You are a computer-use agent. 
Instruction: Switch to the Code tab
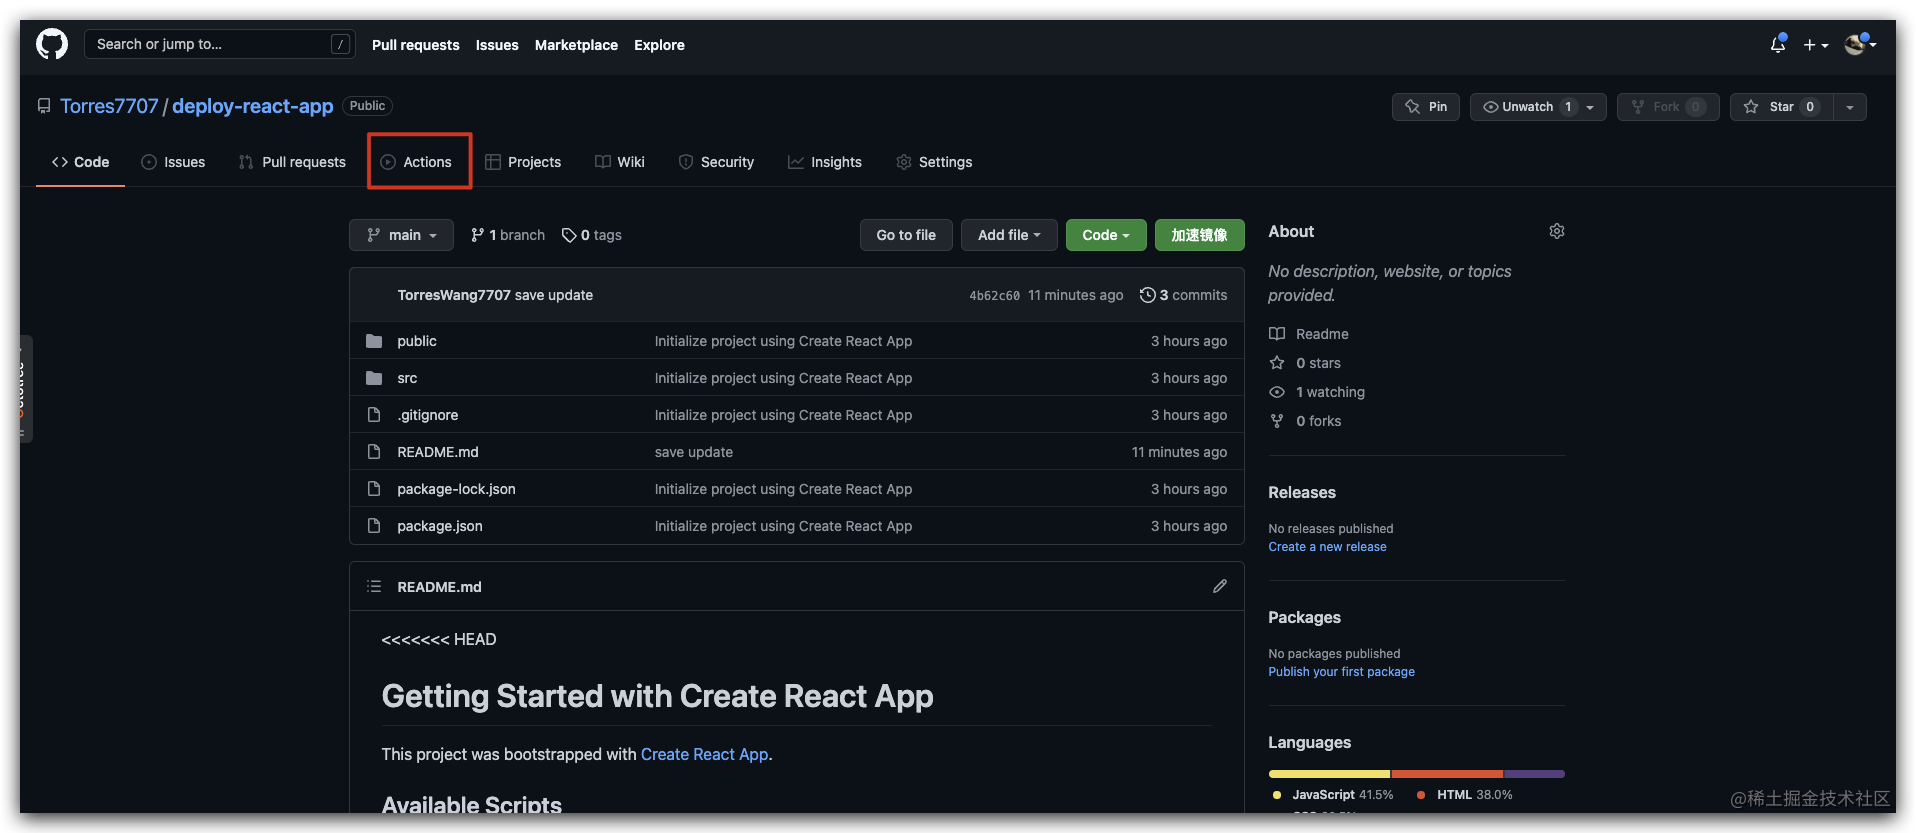80,162
